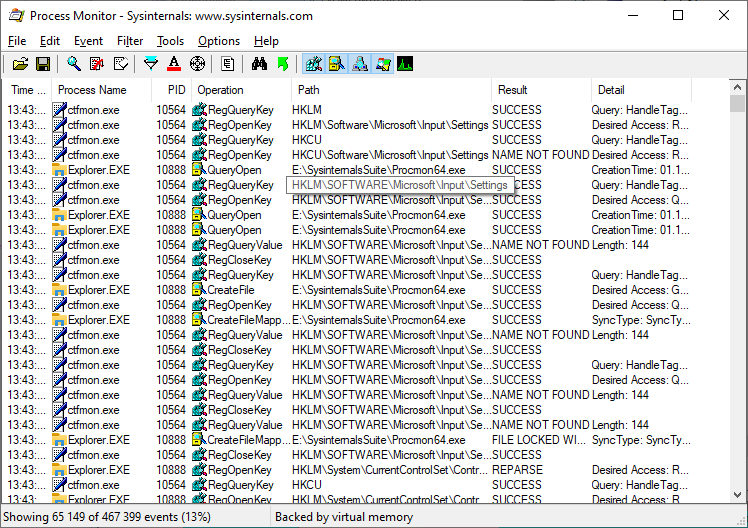Image resolution: width=748 pixels, height=528 pixels.
Task: Click the Process Name column header
Action: point(102,90)
